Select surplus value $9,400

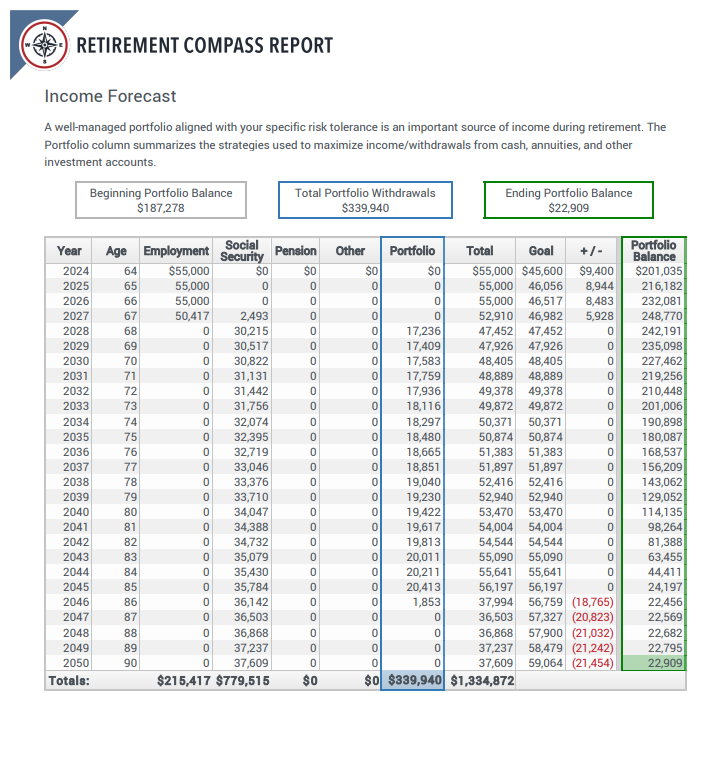pos(596,271)
